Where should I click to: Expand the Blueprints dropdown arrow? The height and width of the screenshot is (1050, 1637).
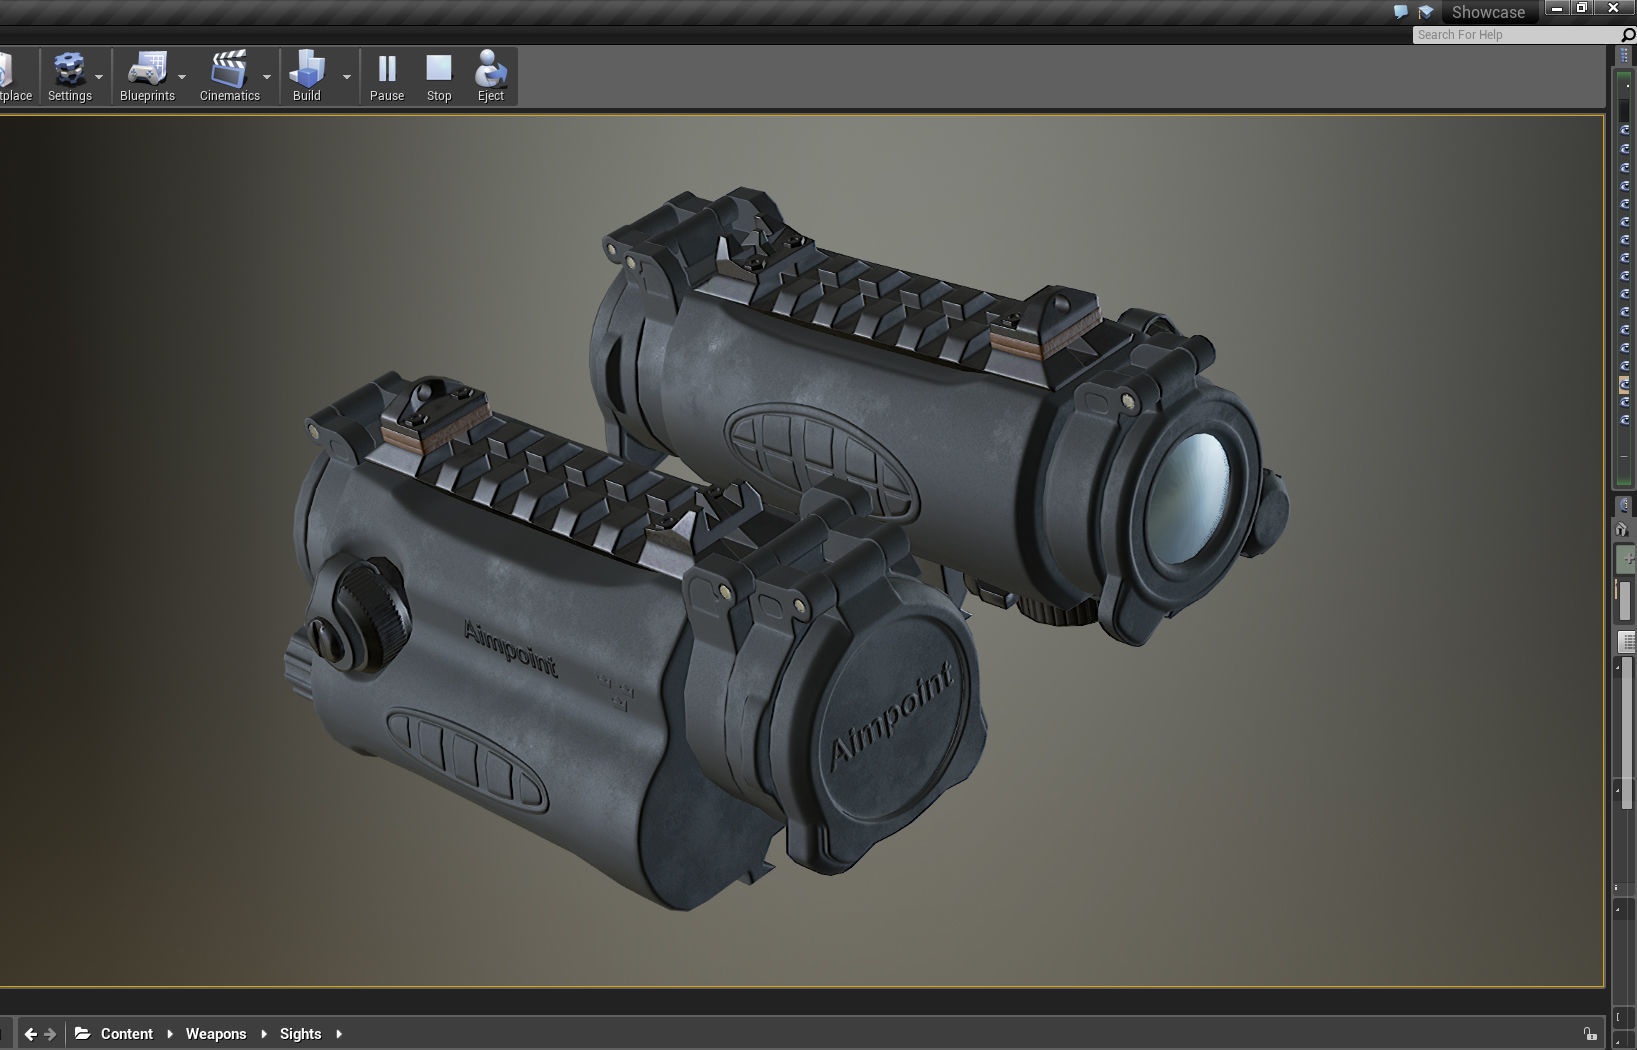[182, 77]
